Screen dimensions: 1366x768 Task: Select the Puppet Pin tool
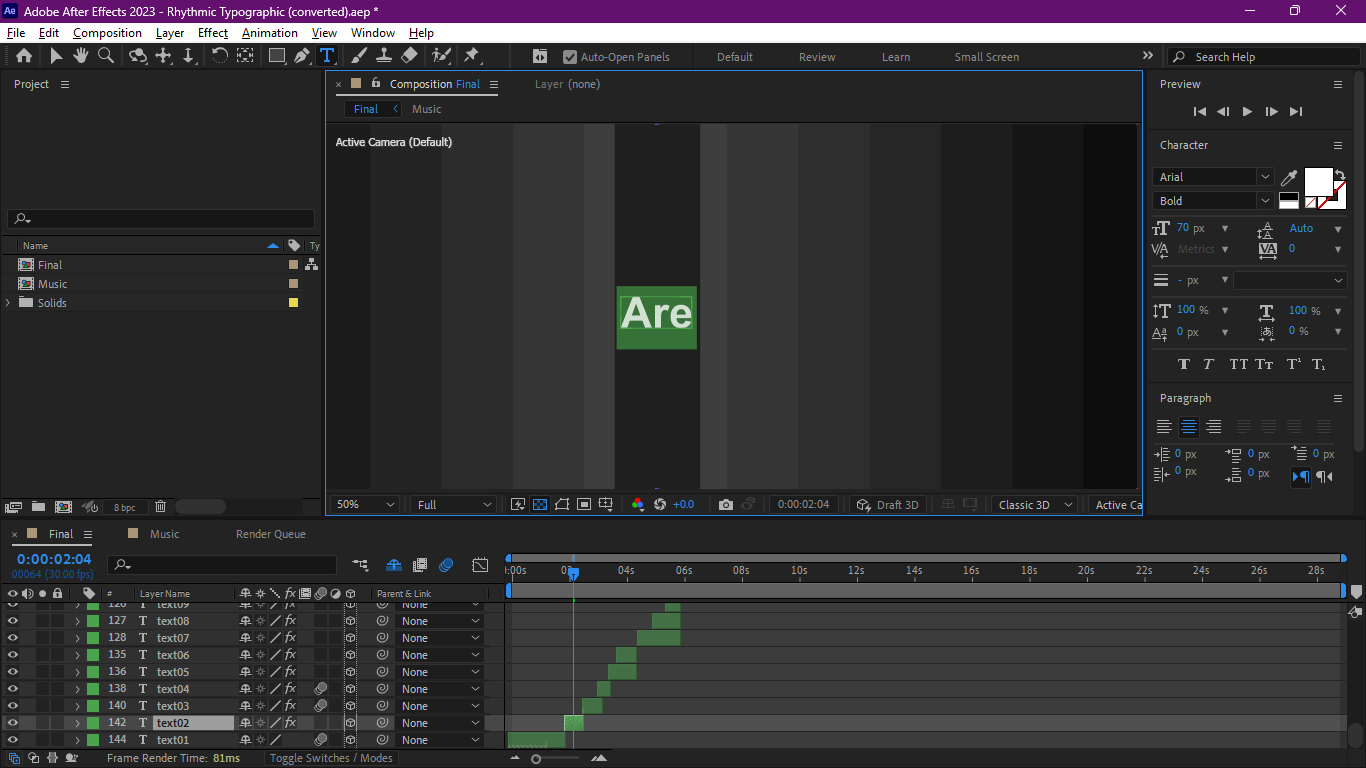pyautogui.click(x=472, y=56)
